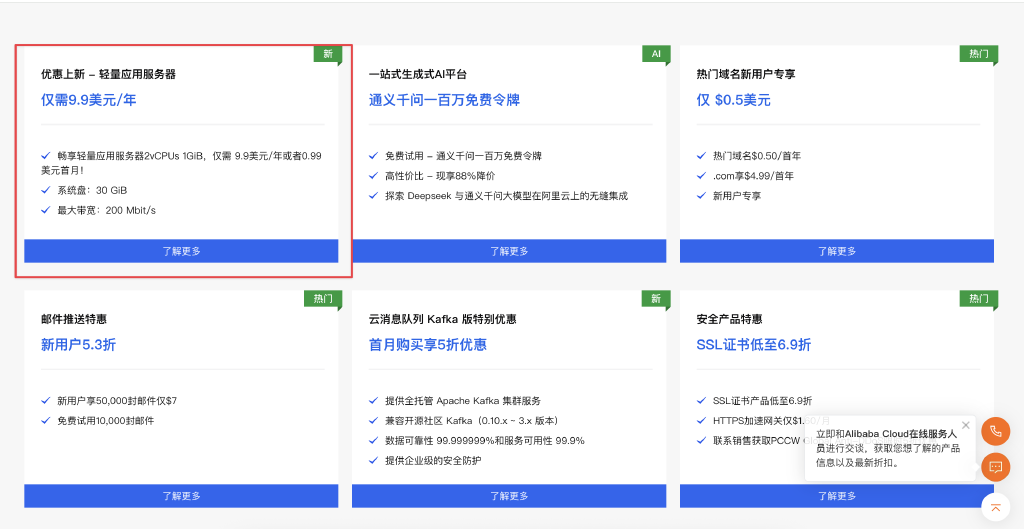Click the 仅需9.9美元/年 headline
The height and width of the screenshot is (529, 1024).
(89, 100)
